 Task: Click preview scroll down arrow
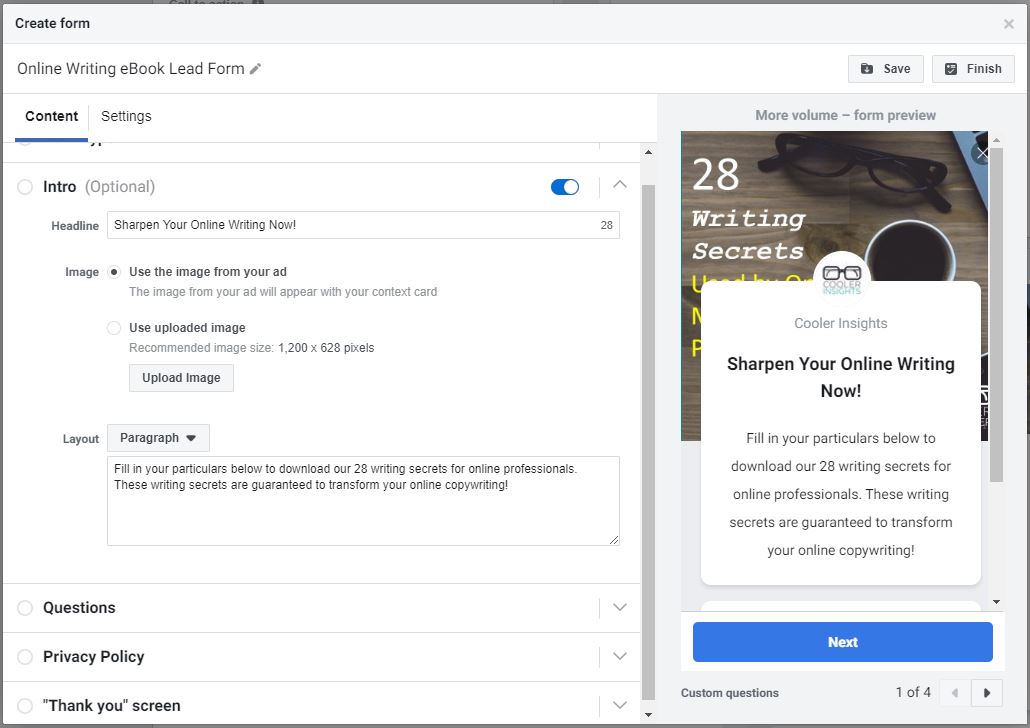click(996, 602)
